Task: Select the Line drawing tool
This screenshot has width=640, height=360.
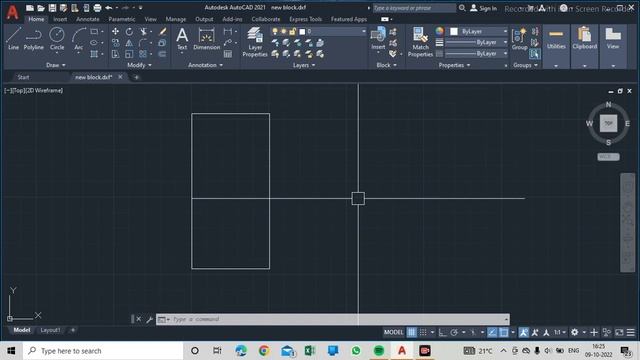Action: click(13, 38)
